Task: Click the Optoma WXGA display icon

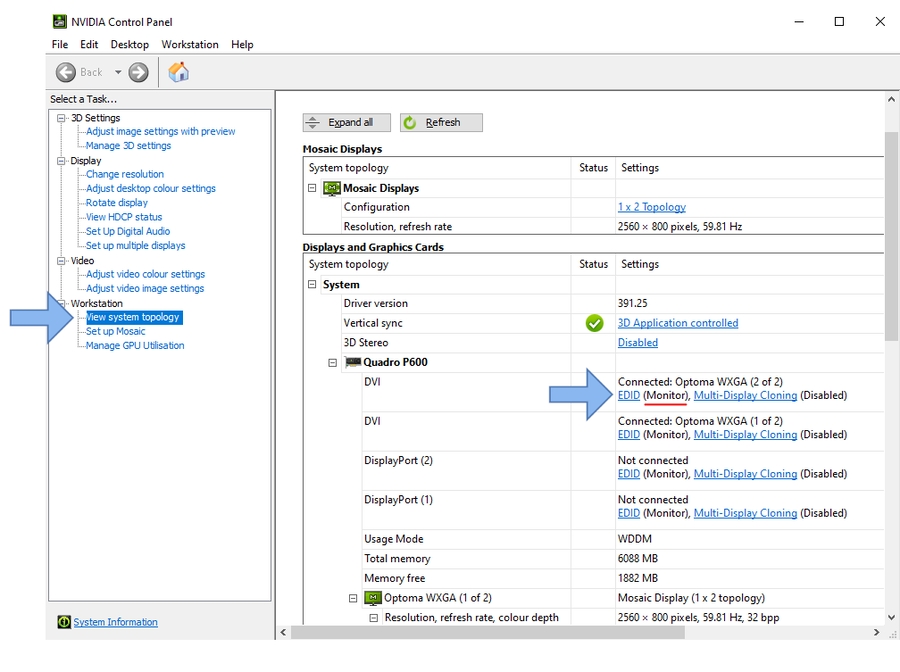Action: tap(373, 598)
